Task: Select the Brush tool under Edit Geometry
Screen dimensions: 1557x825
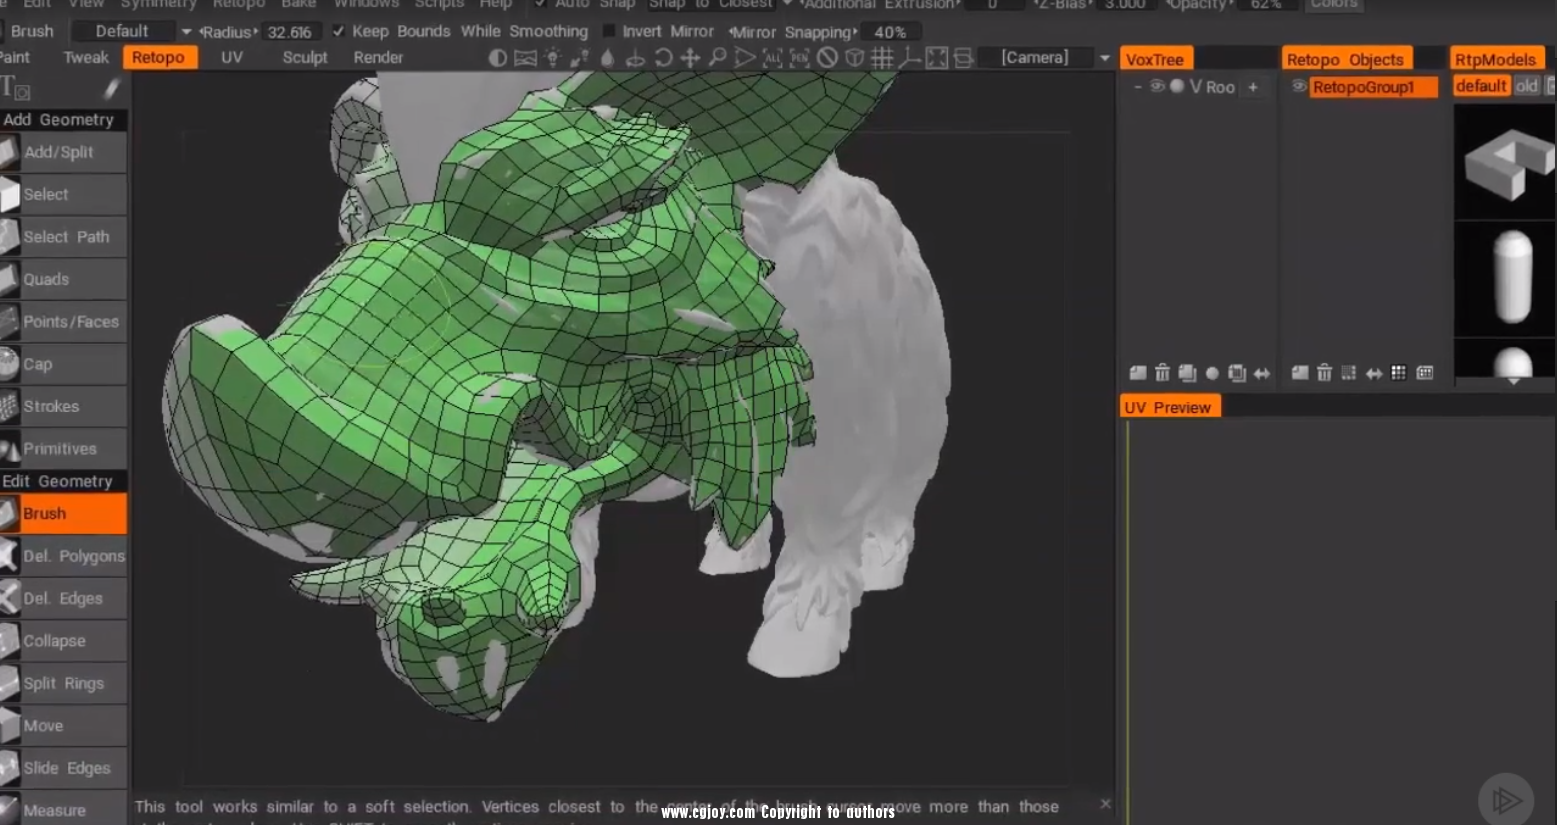Action: 63,513
